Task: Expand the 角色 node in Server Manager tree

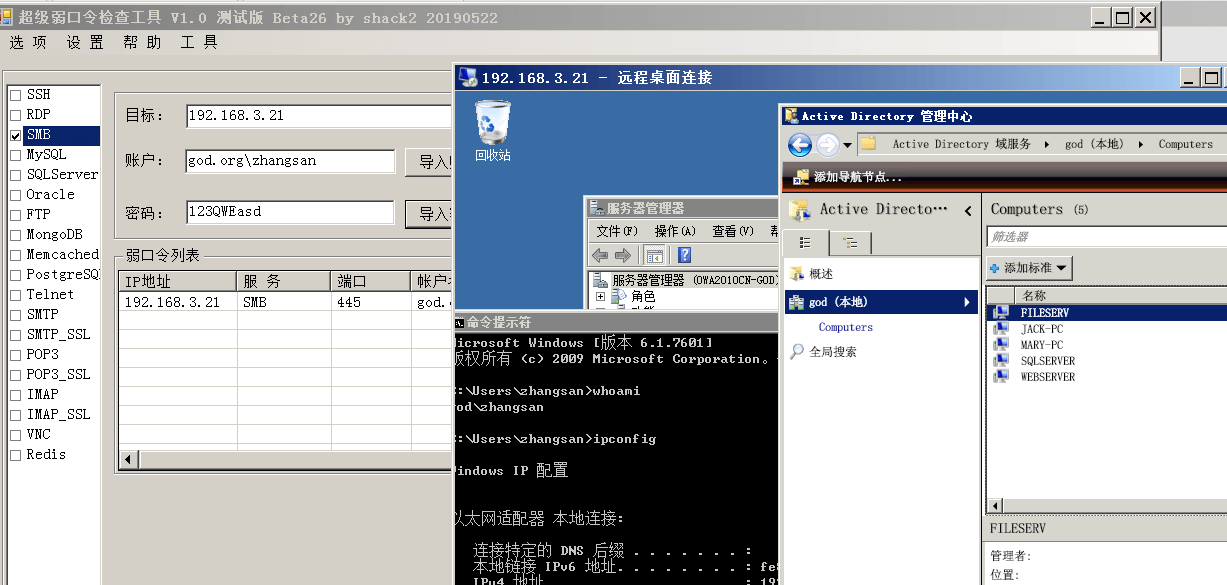Action: (x=600, y=297)
